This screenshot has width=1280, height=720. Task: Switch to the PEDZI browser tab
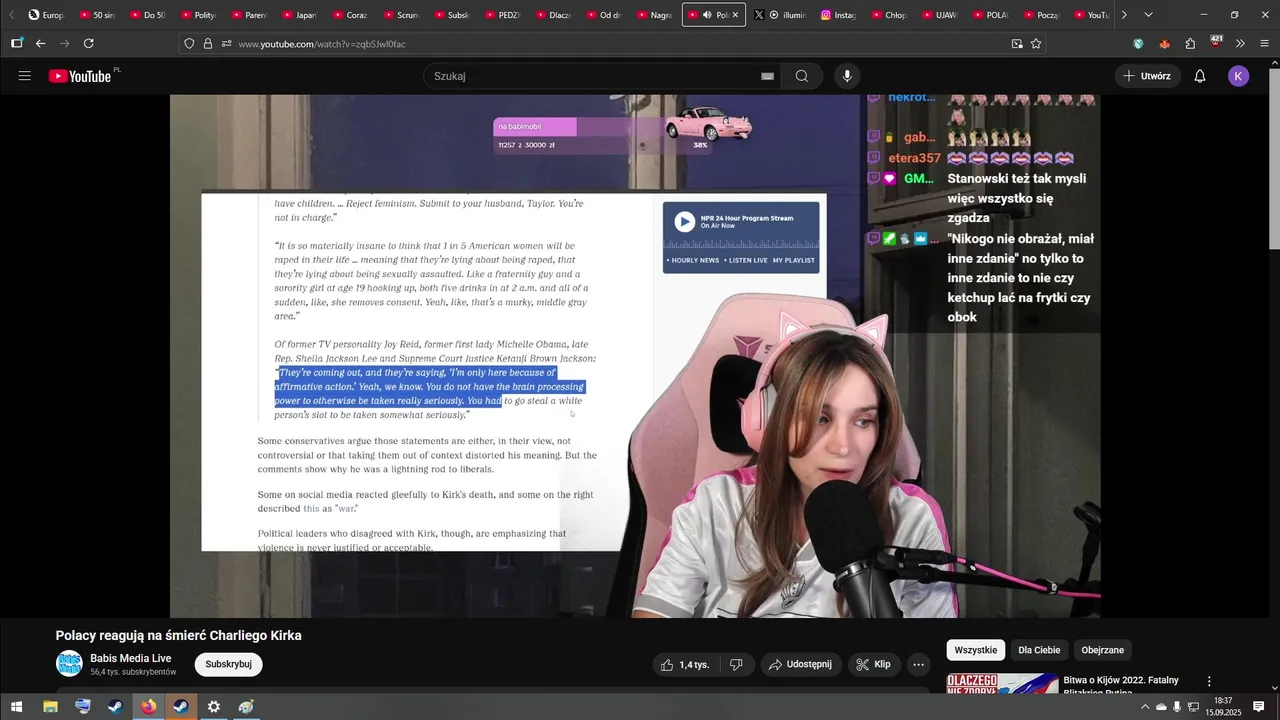click(501, 15)
